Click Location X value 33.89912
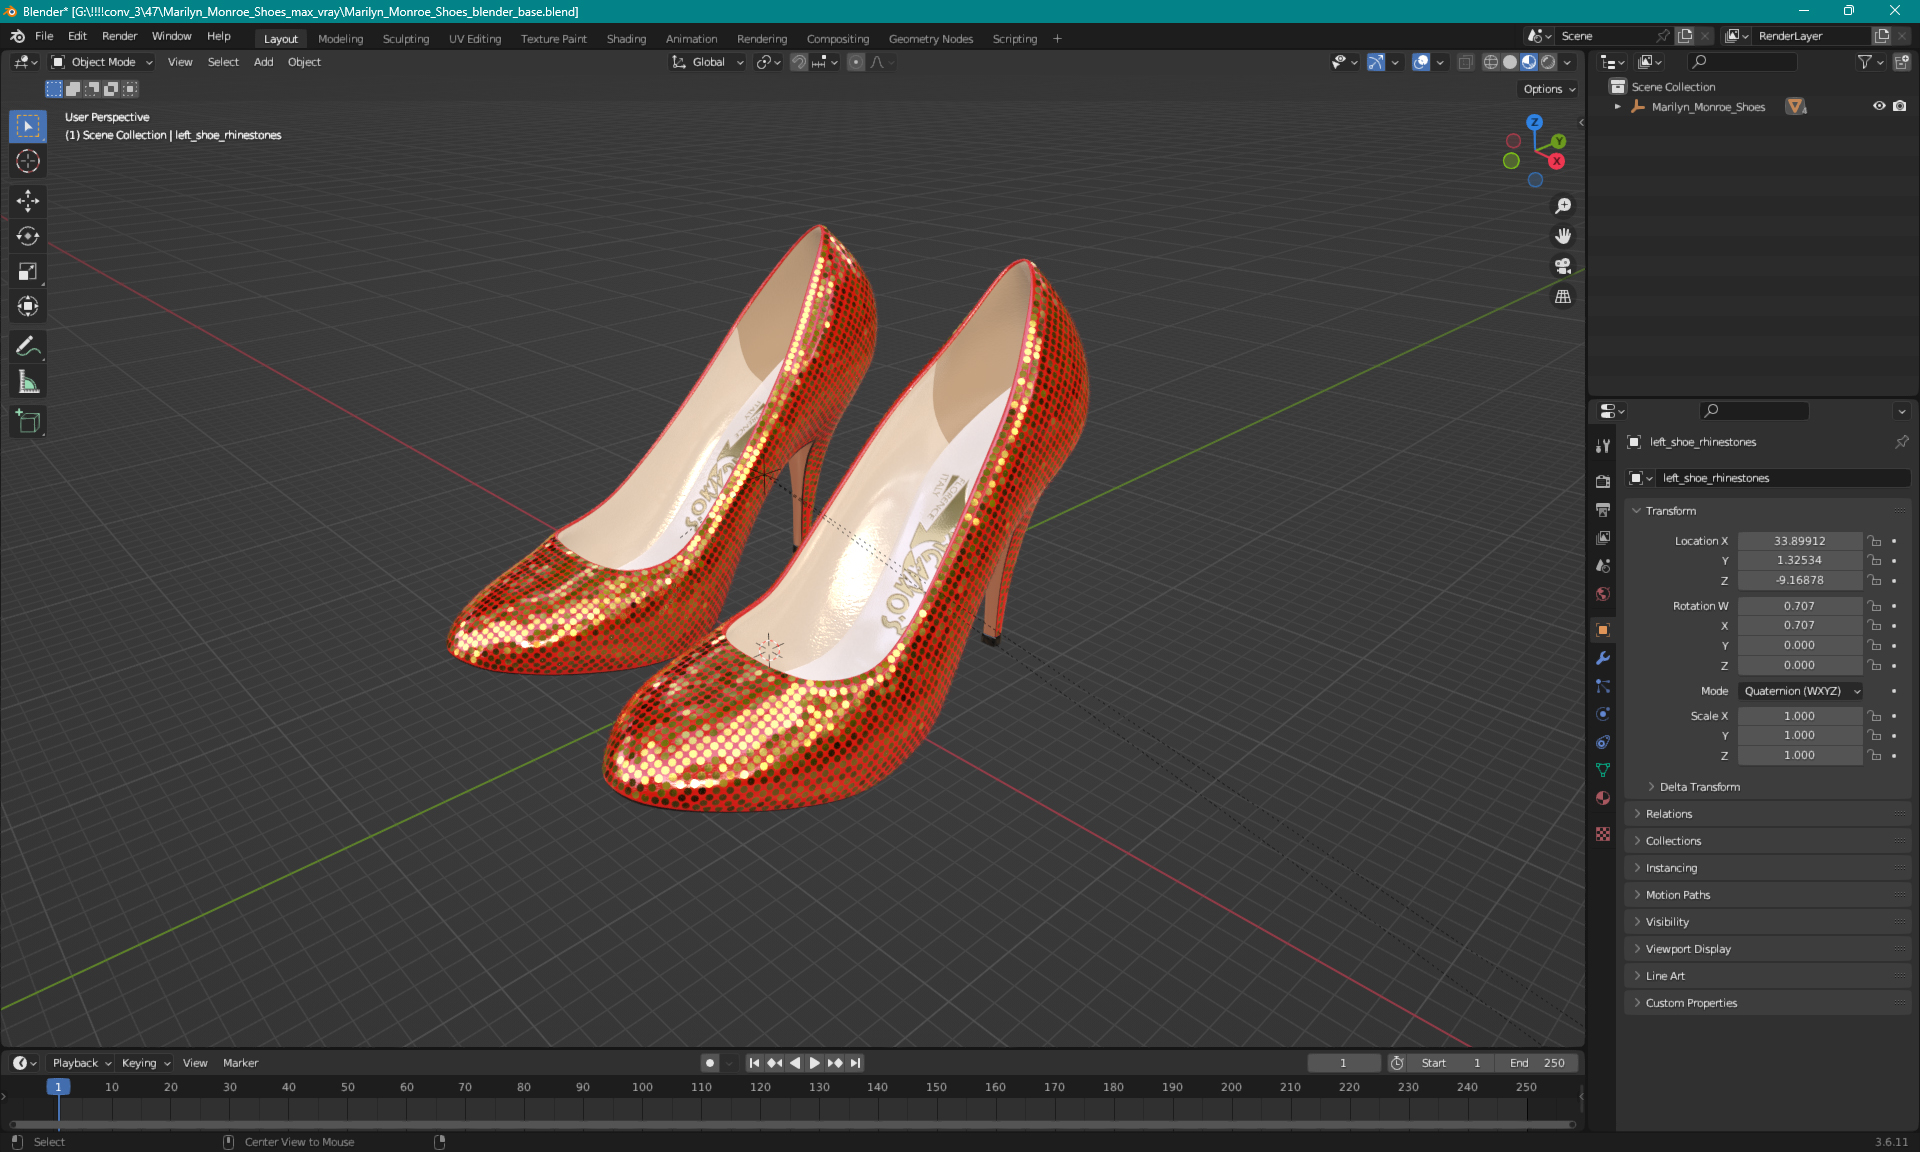 pos(1799,541)
